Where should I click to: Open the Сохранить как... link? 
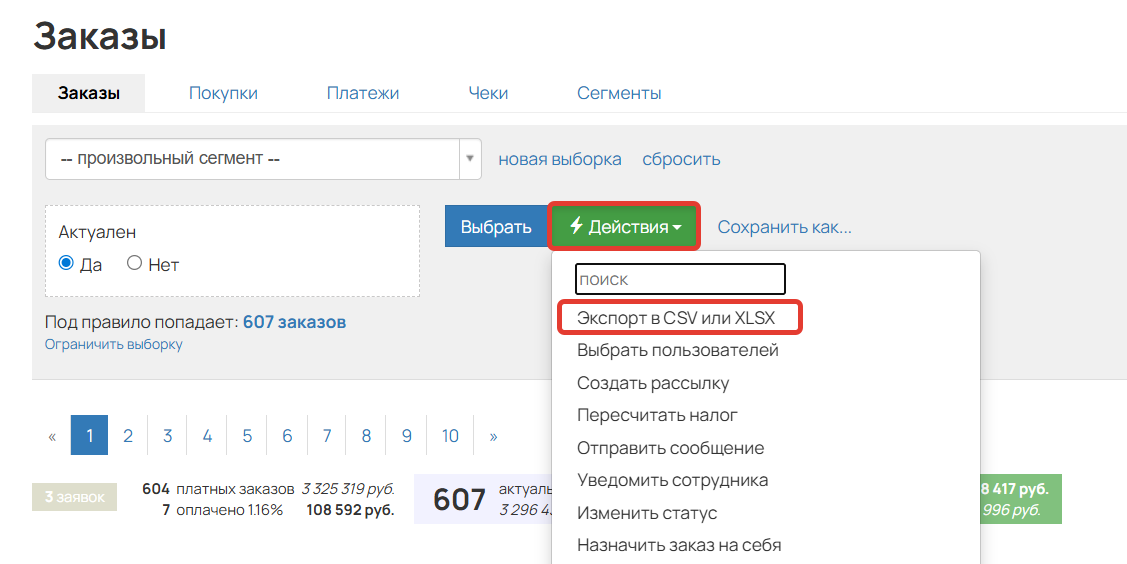point(784,227)
